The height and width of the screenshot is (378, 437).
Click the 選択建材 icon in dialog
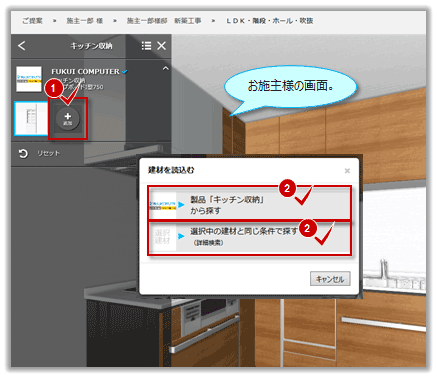coord(162,236)
